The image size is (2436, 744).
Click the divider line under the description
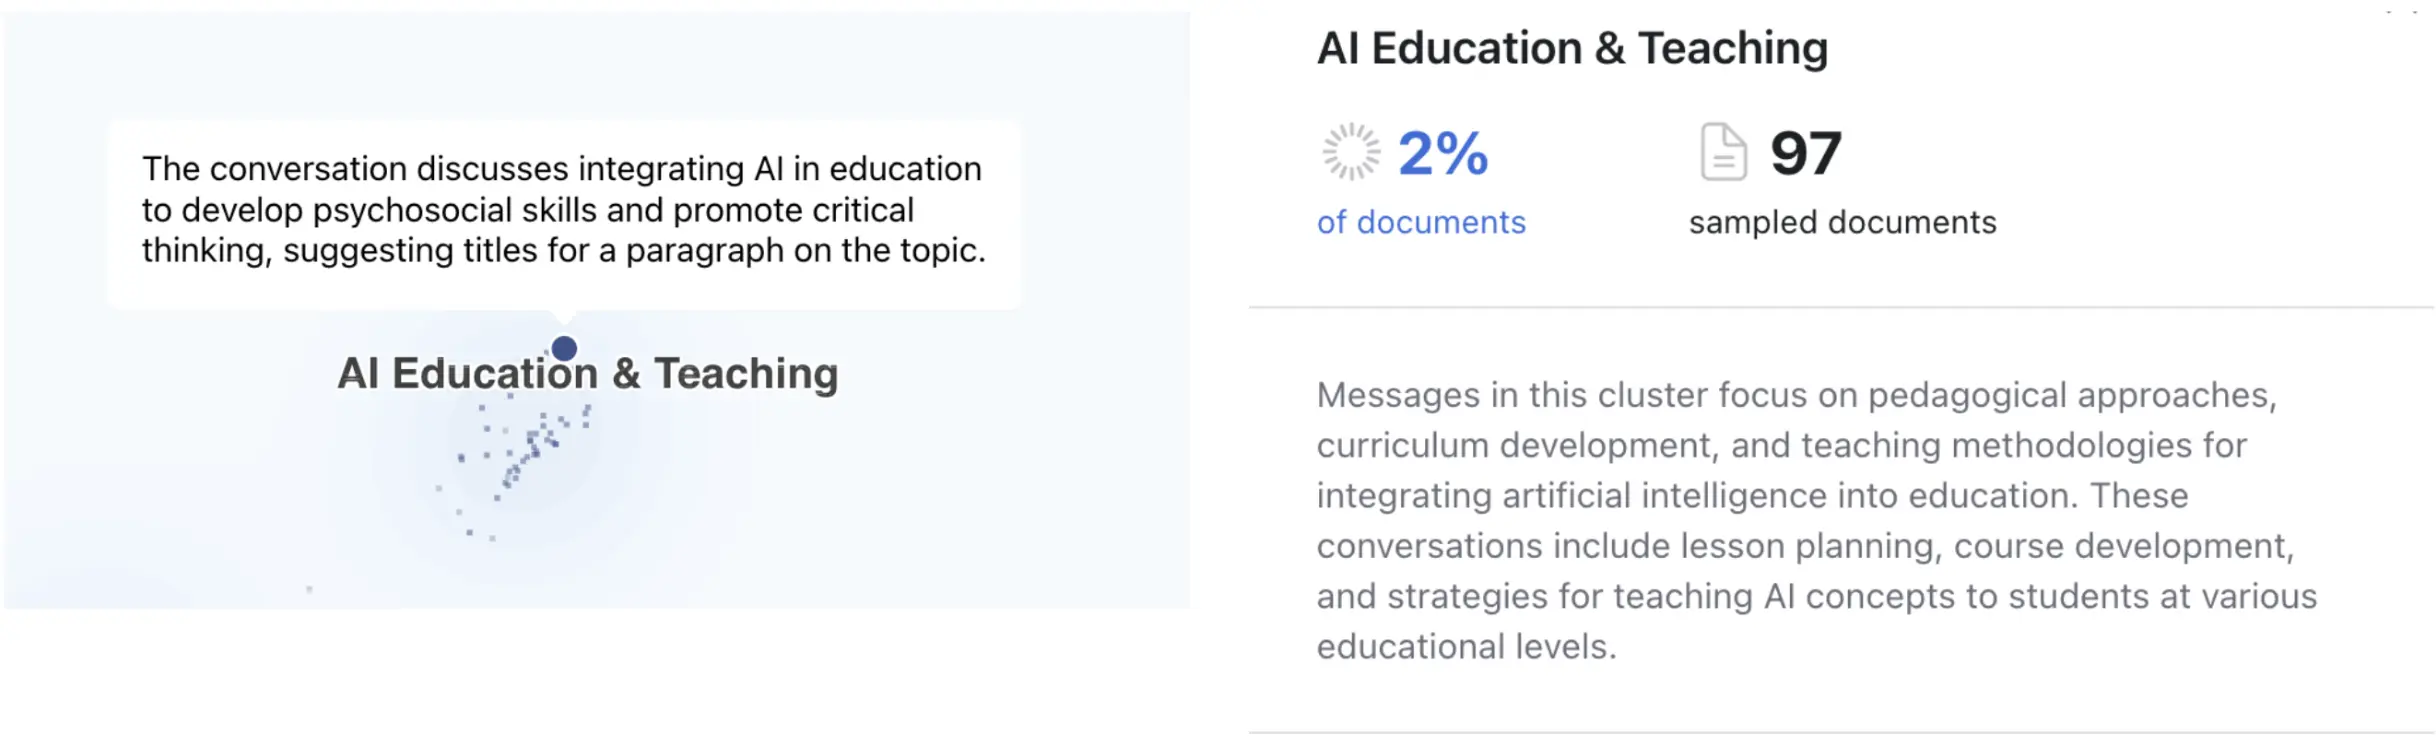click(1840, 733)
